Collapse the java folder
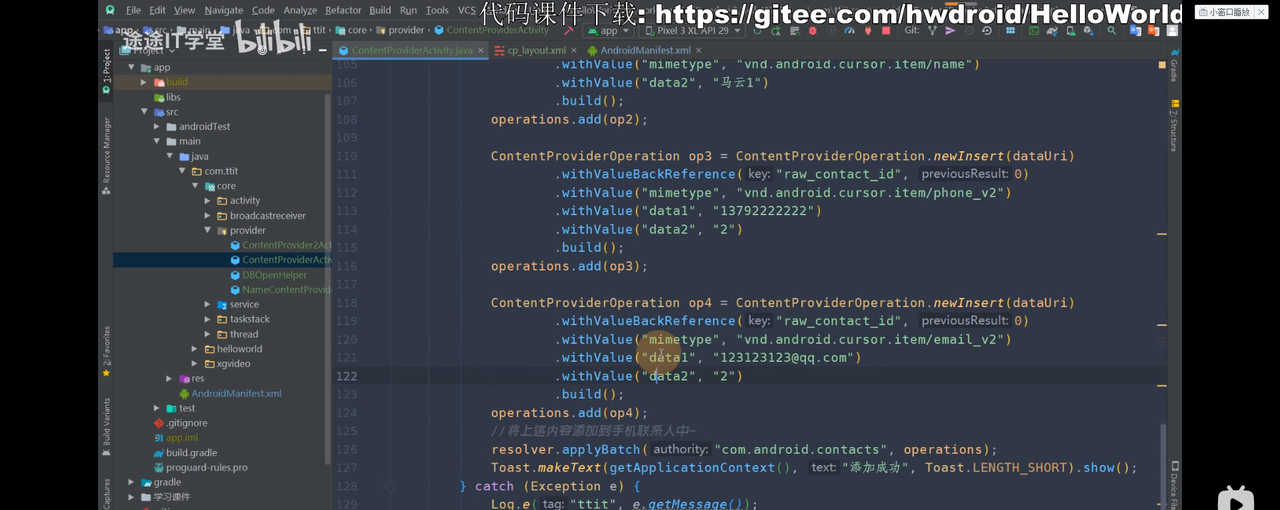Image resolution: width=1280 pixels, height=510 pixels. tap(170, 156)
